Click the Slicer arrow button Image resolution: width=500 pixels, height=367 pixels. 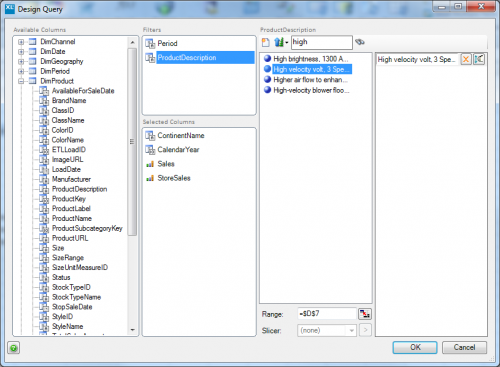[365, 330]
